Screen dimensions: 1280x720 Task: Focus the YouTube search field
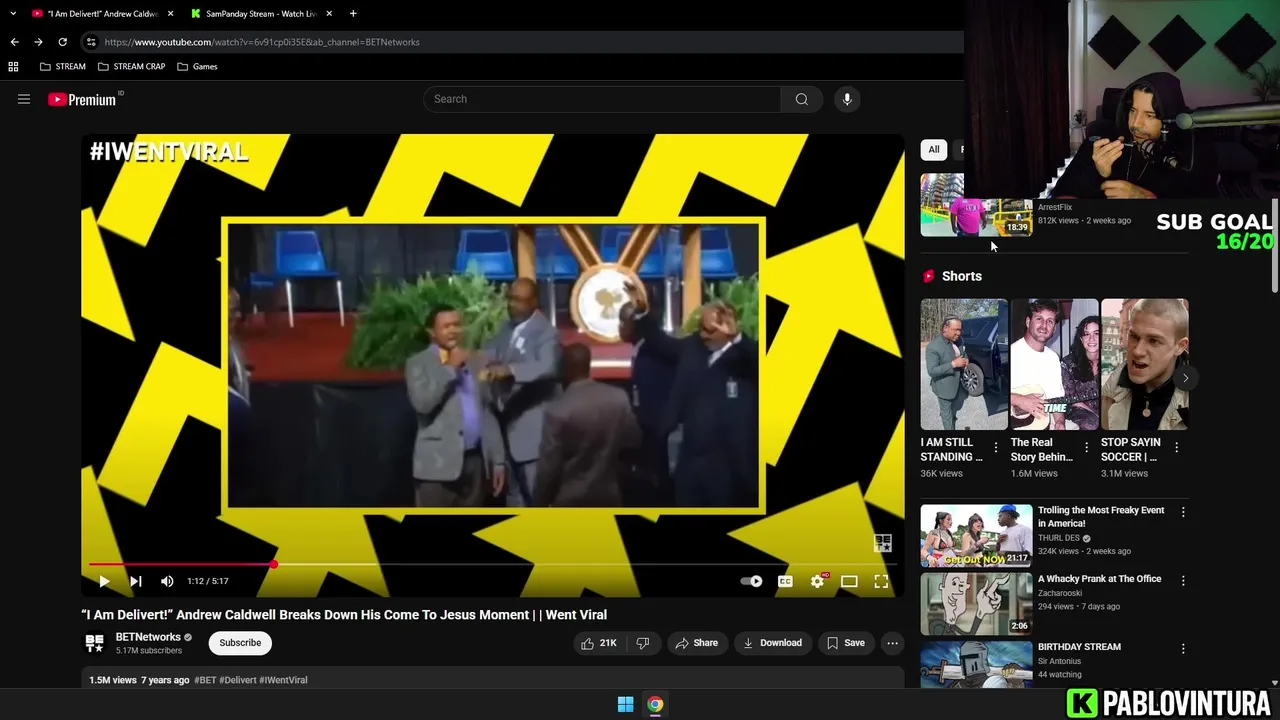point(602,99)
